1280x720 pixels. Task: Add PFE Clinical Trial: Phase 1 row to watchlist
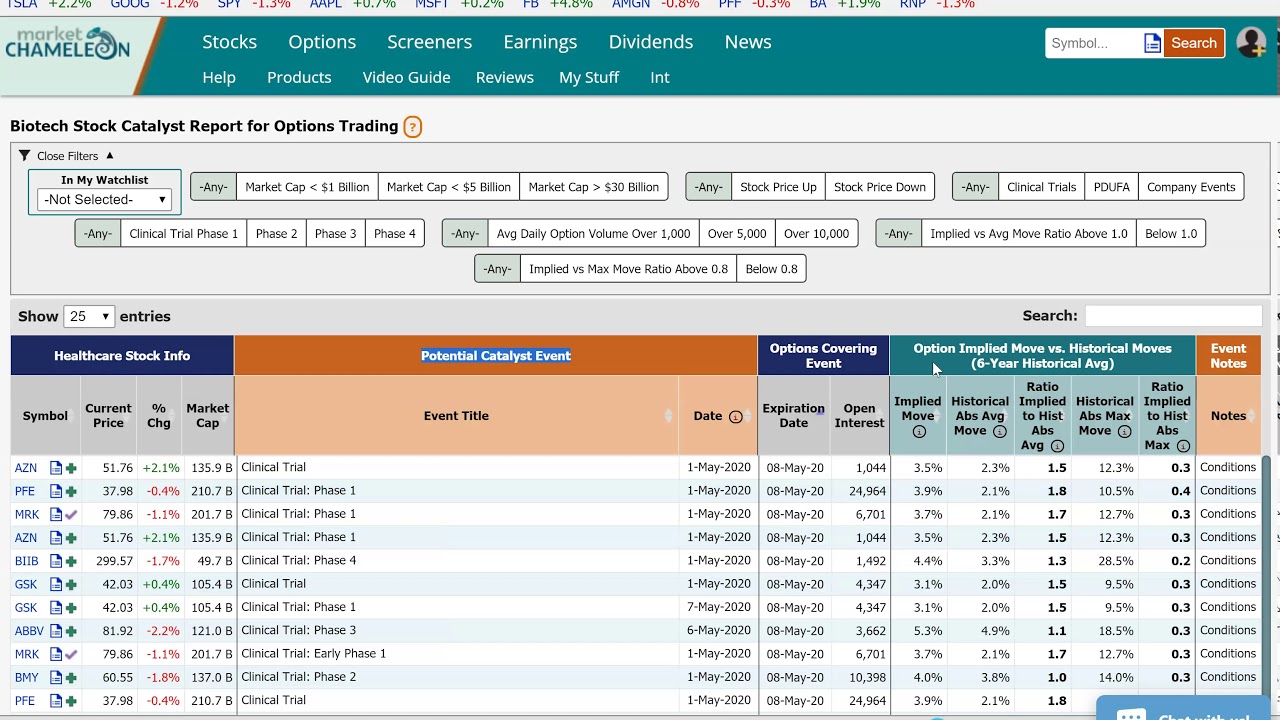point(71,491)
